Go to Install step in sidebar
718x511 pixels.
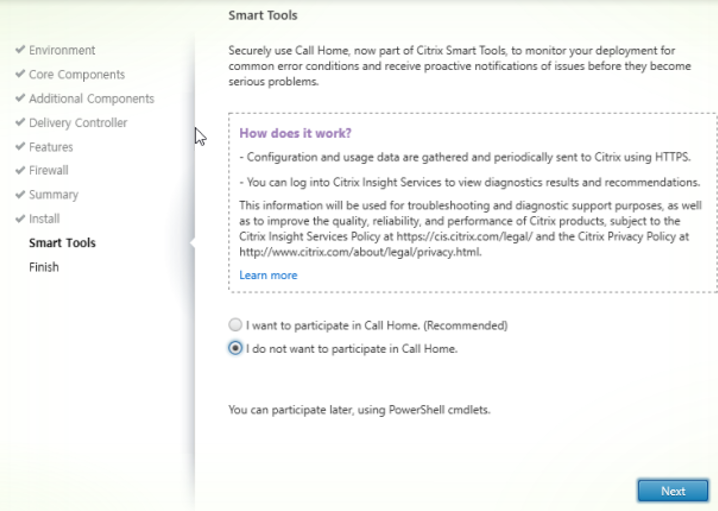pyautogui.click(x=44, y=219)
